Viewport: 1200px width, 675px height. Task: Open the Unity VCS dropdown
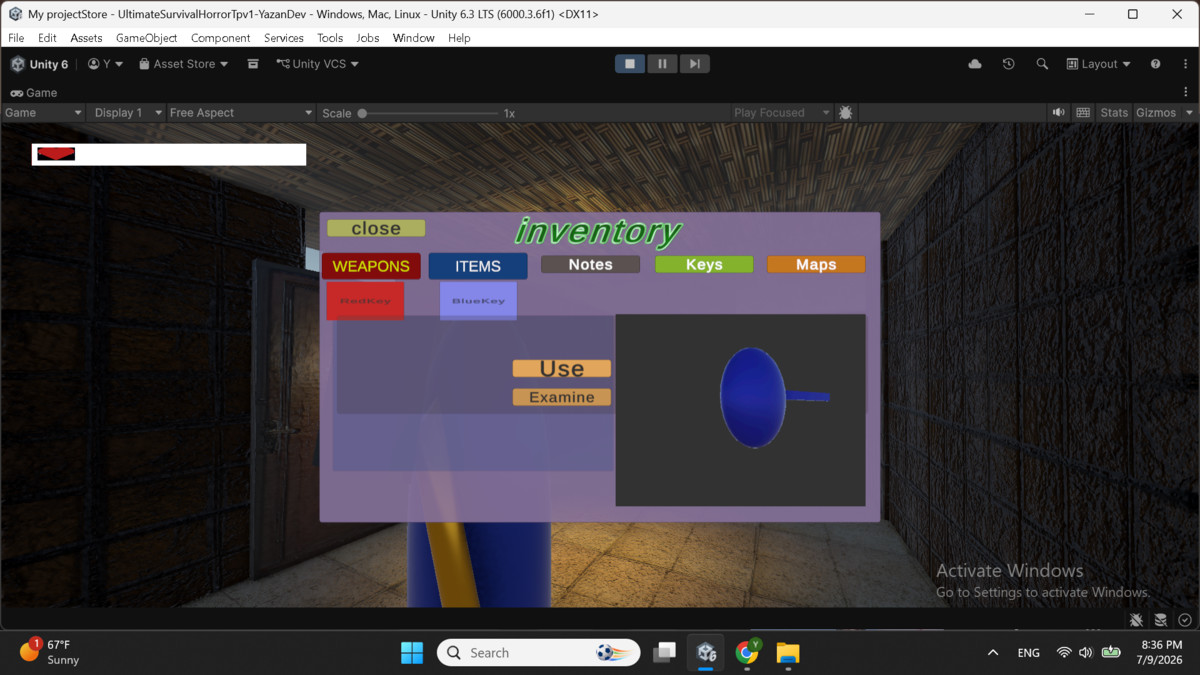[317, 64]
